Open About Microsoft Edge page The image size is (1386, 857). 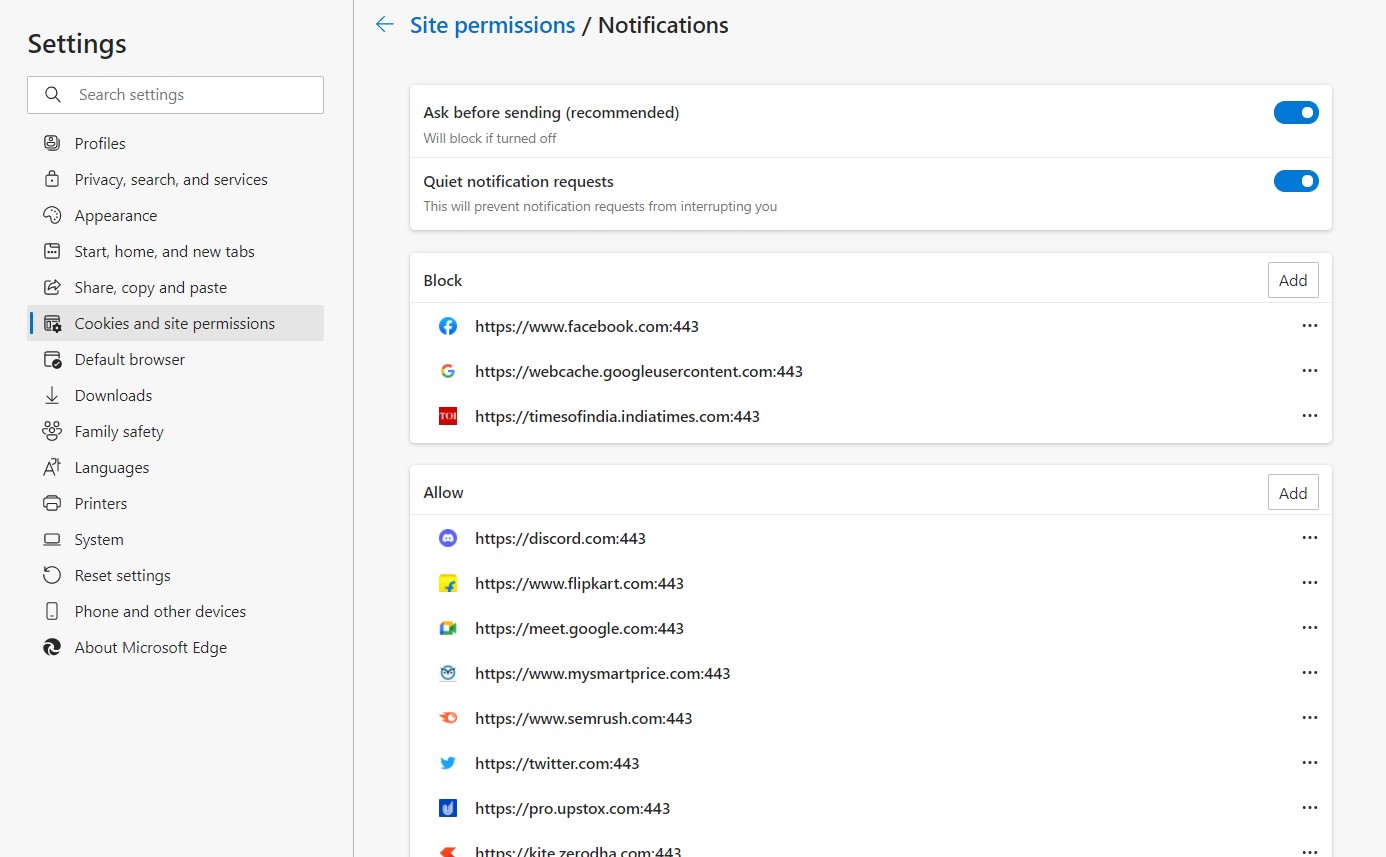(x=175, y=647)
